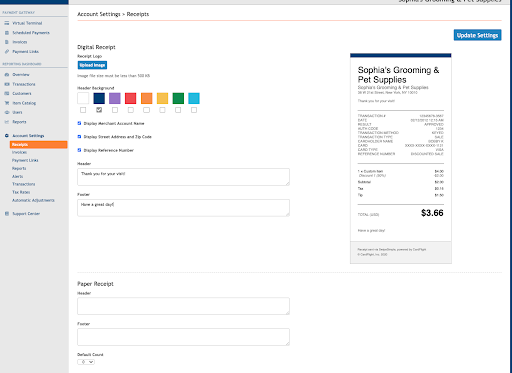Click the Update Settings button

[x=477, y=35]
